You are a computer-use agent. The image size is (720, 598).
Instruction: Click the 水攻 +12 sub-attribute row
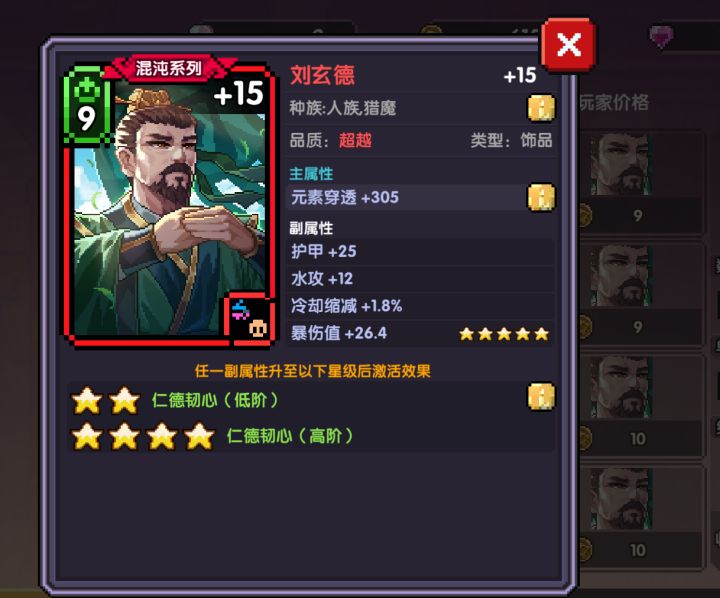tap(420, 279)
